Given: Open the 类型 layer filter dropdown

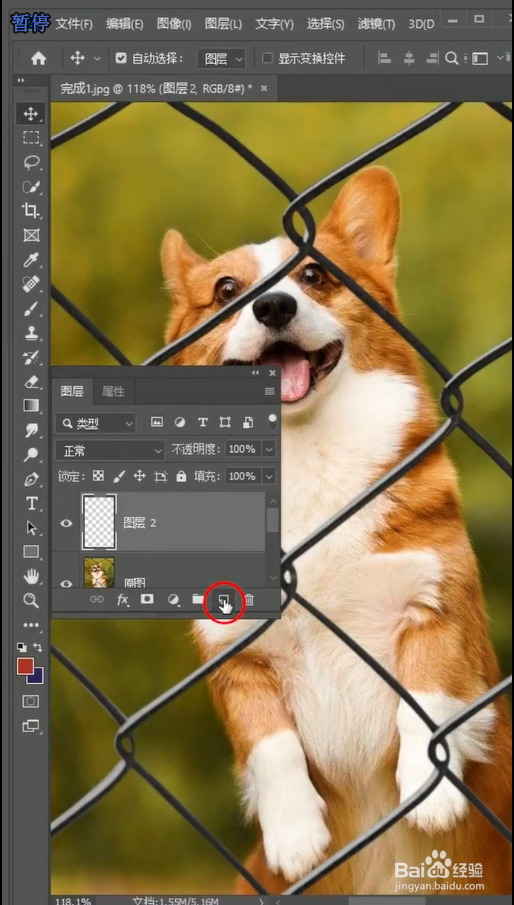Looking at the screenshot, I should point(96,424).
